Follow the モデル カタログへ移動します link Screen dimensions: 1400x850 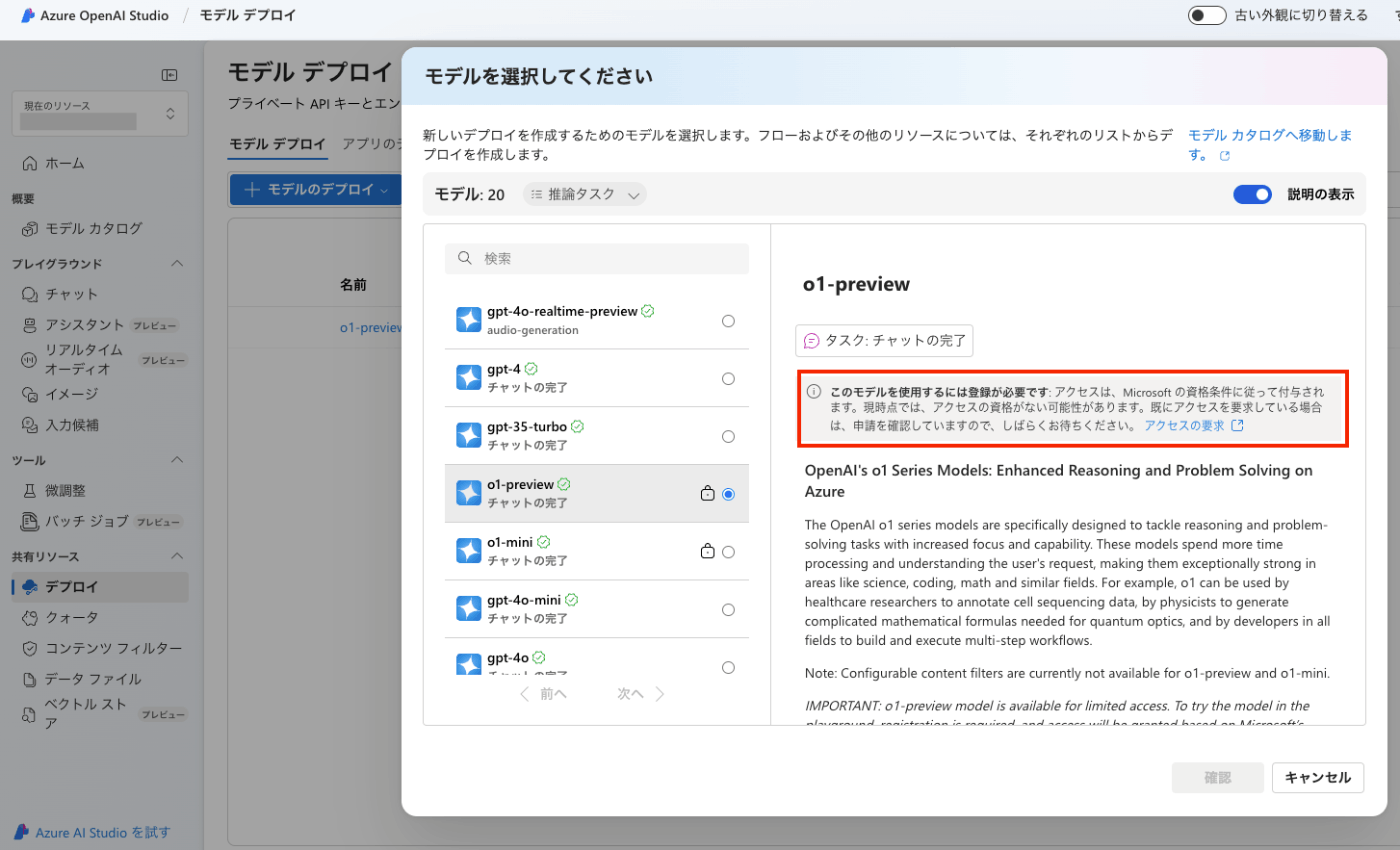(x=1270, y=145)
